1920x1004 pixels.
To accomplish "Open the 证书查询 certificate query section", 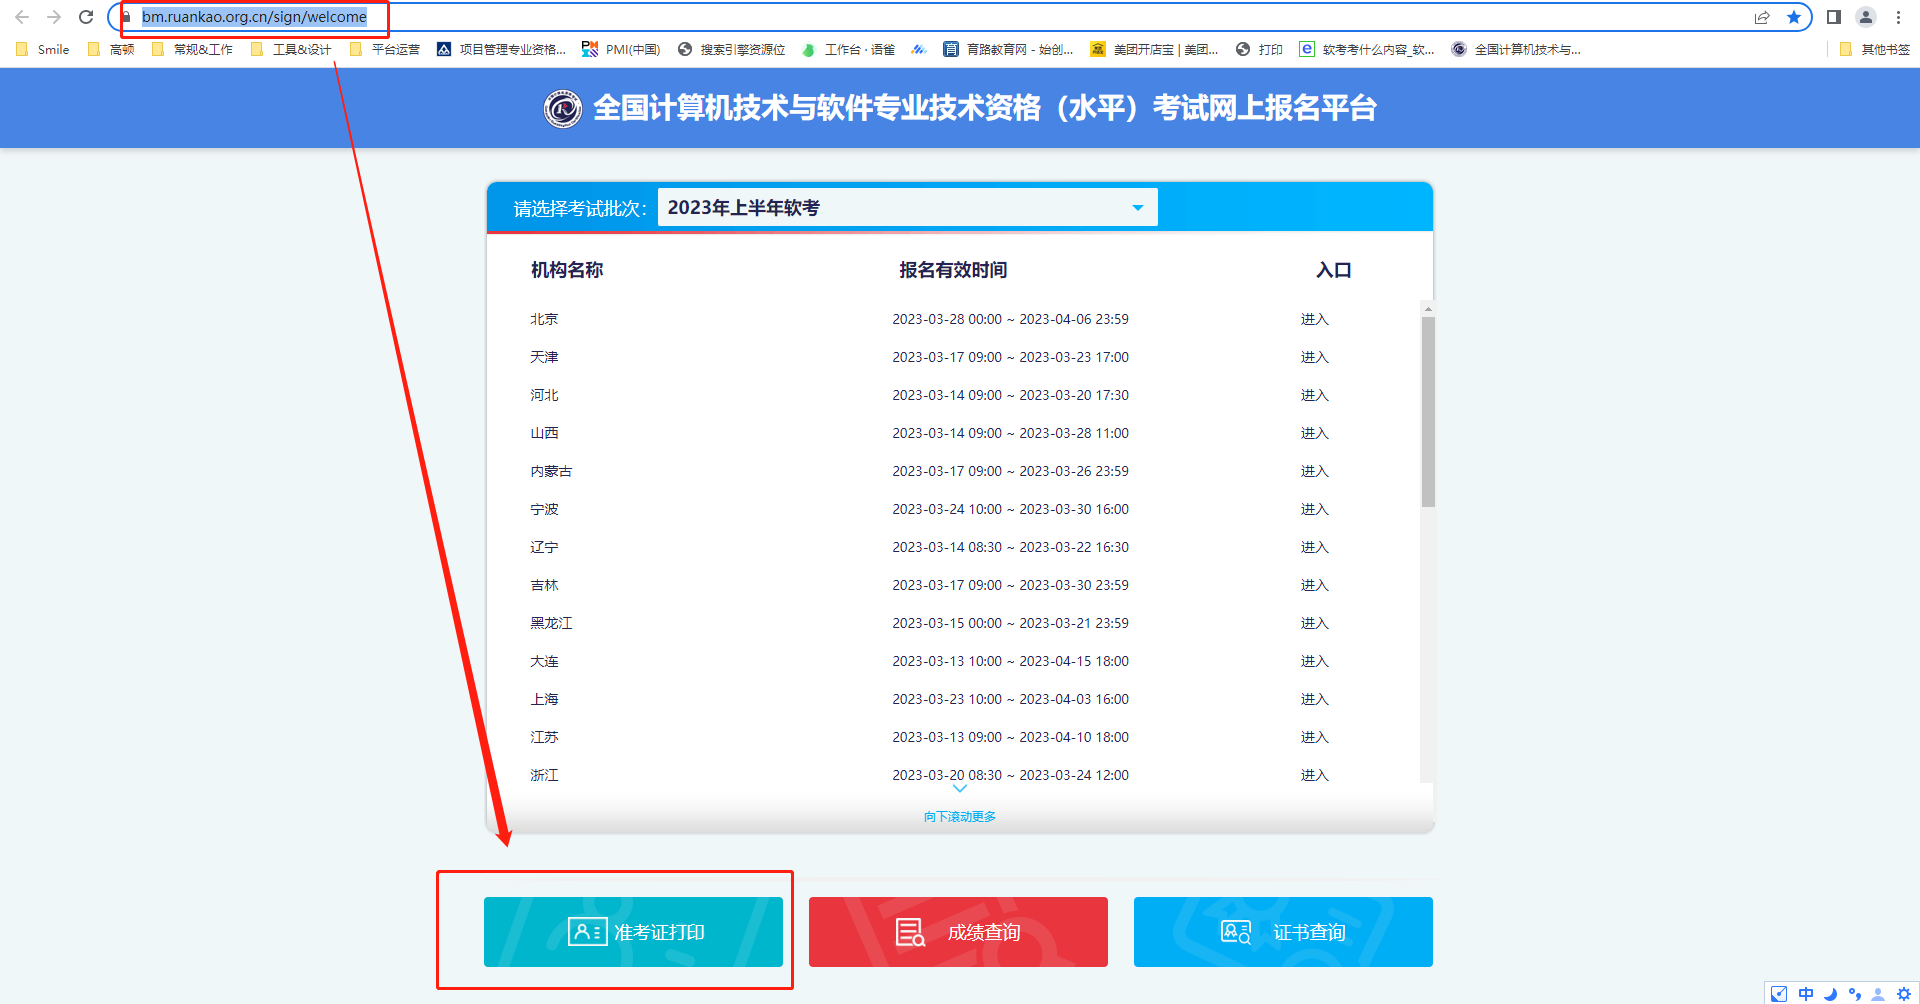I will pyautogui.click(x=1283, y=931).
